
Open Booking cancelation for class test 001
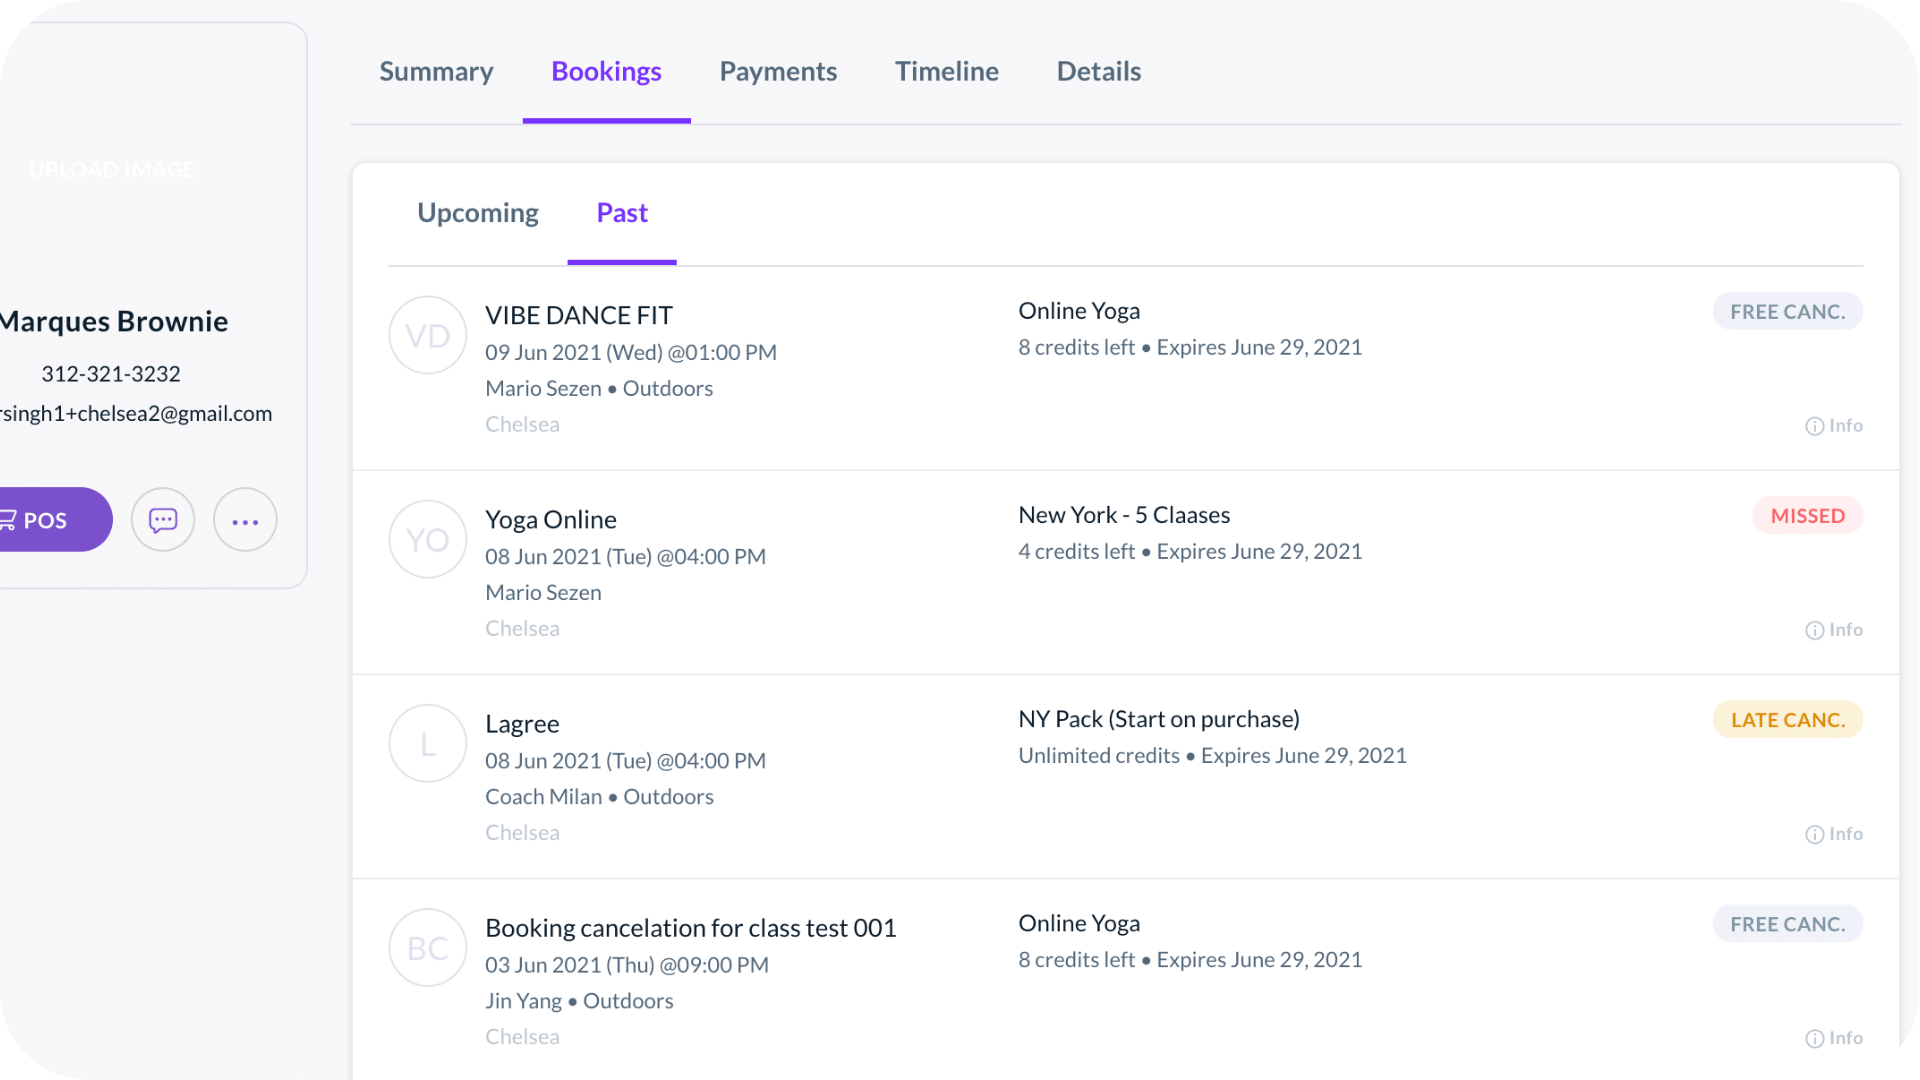tap(691, 928)
